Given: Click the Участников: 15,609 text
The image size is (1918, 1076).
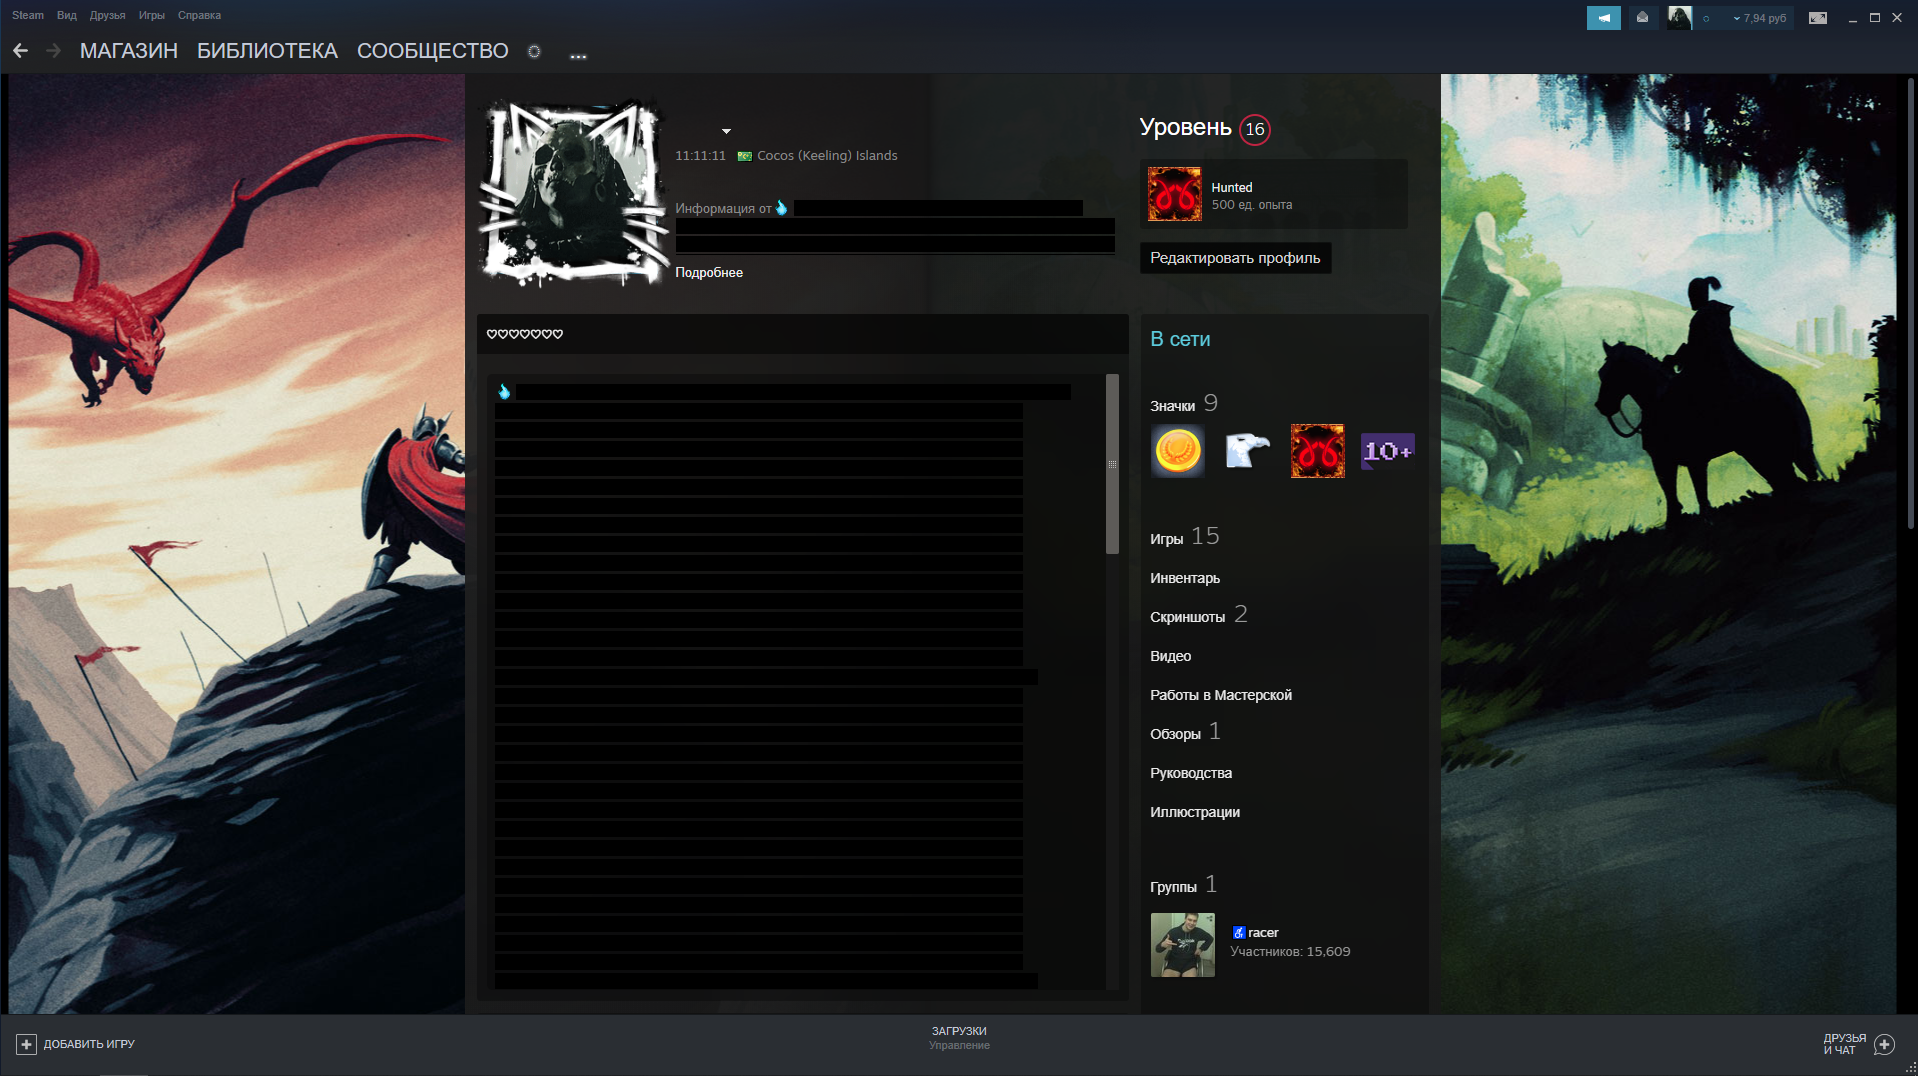Looking at the screenshot, I should point(1290,951).
